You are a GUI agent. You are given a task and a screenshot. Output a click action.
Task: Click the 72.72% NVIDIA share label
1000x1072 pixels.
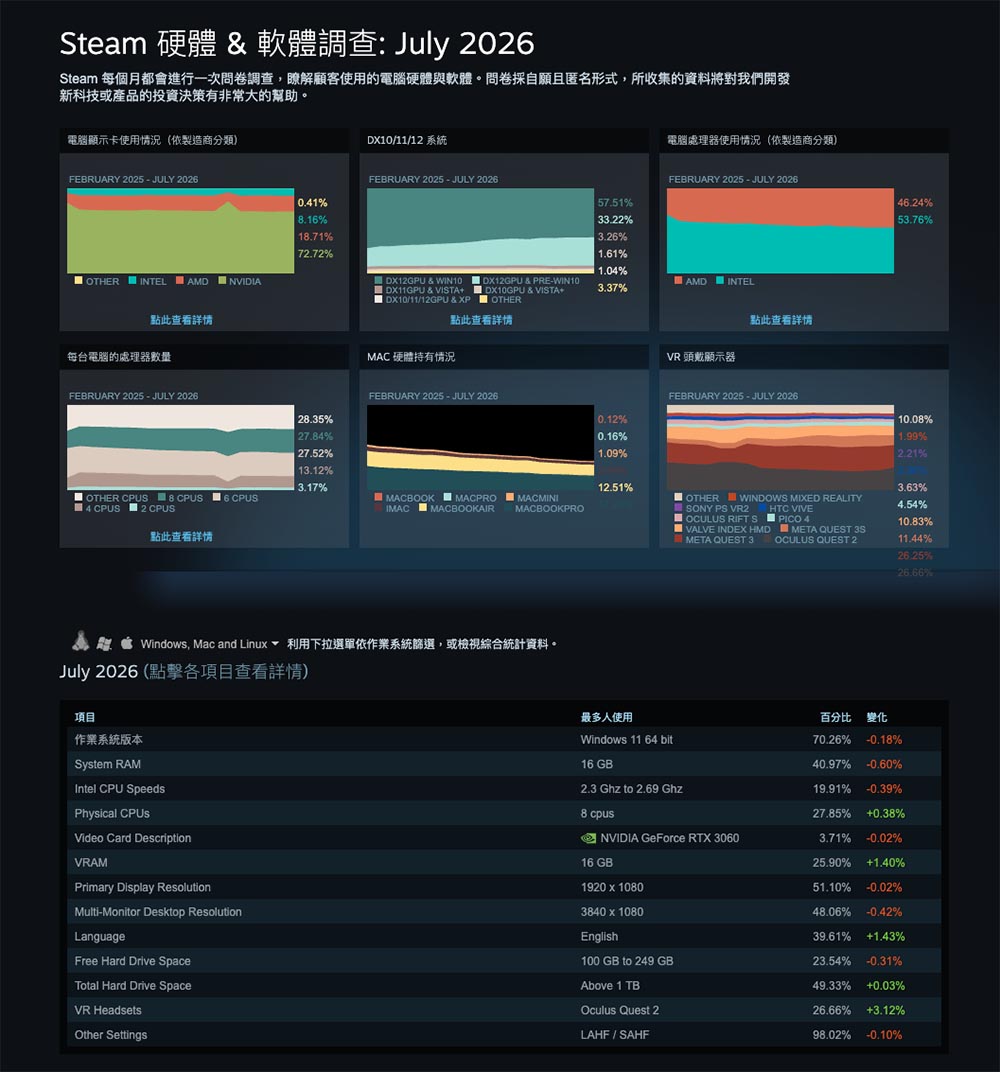[315, 254]
